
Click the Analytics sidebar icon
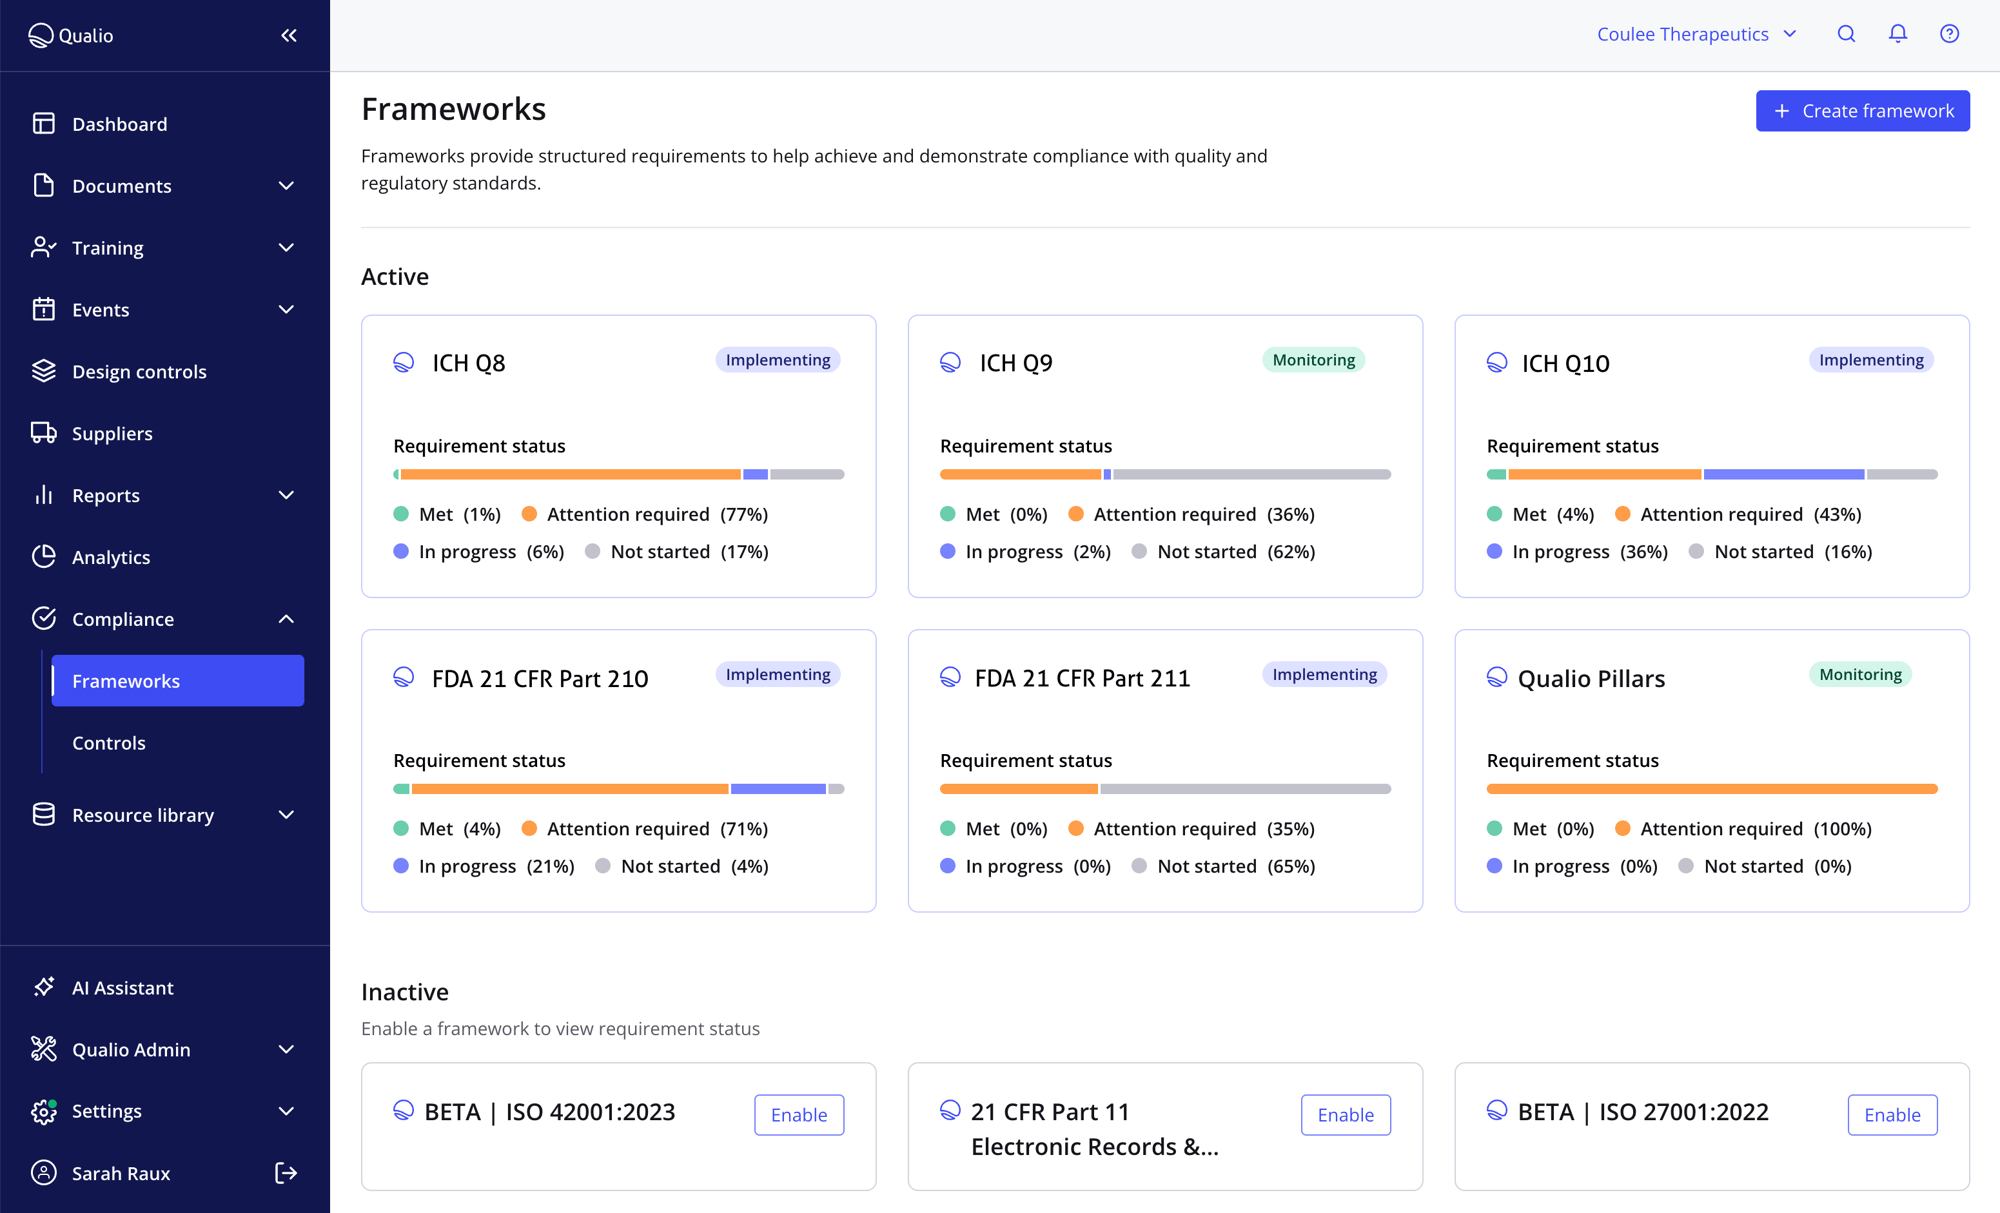click(44, 557)
